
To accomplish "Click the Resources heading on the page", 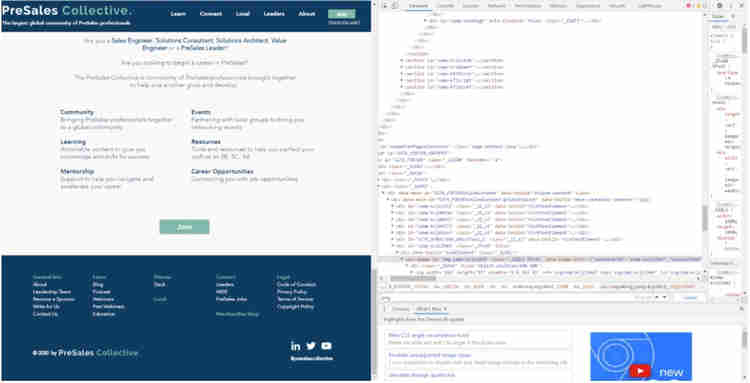I will pyautogui.click(x=206, y=142).
